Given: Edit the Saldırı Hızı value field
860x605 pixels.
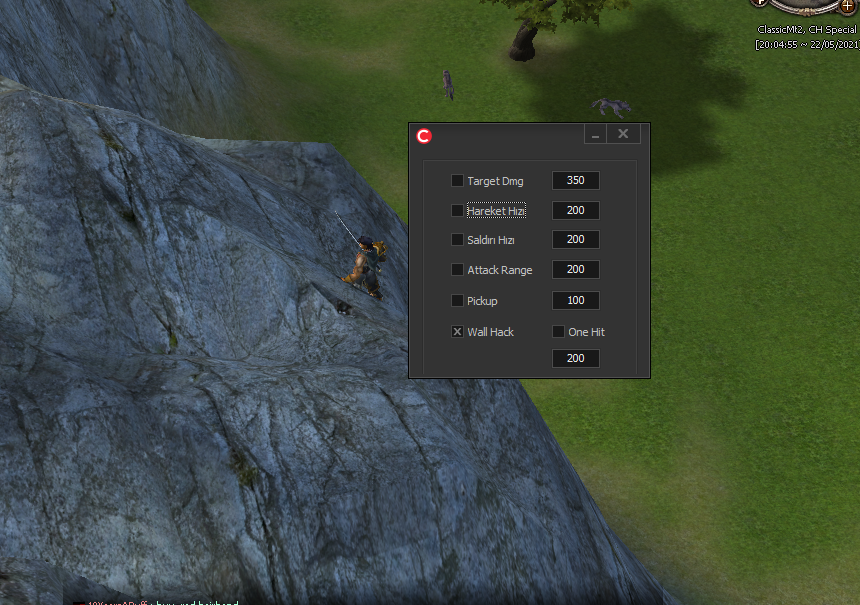Looking at the screenshot, I should click(x=575, y=240).
